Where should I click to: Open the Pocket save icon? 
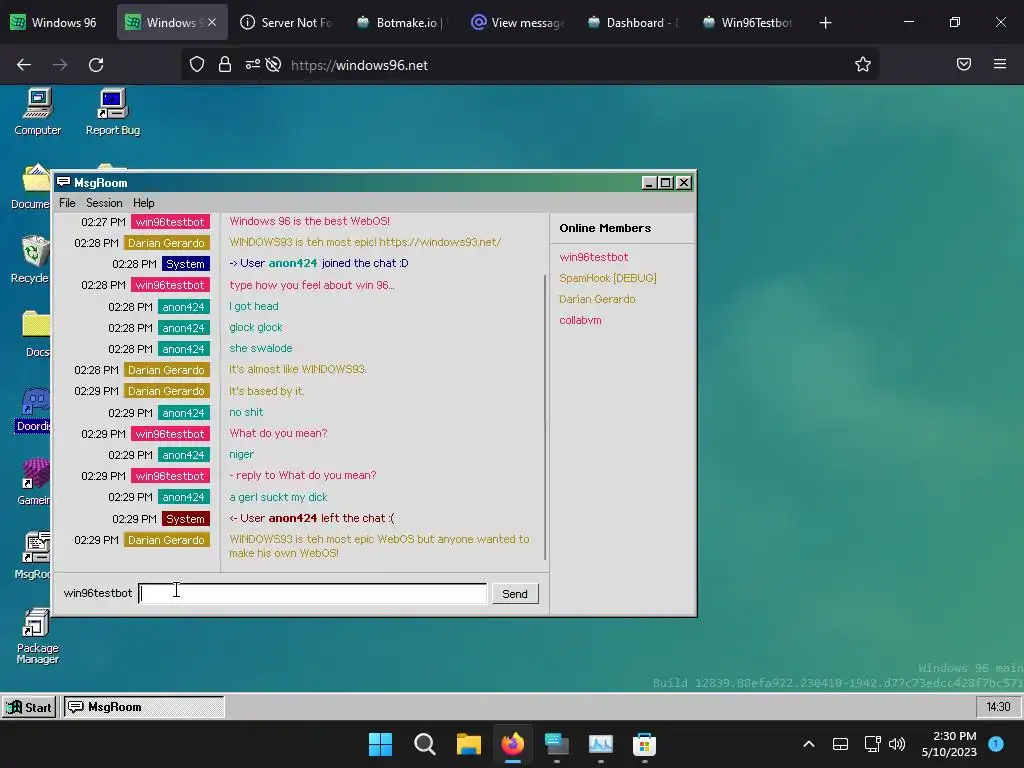[964, 64]
